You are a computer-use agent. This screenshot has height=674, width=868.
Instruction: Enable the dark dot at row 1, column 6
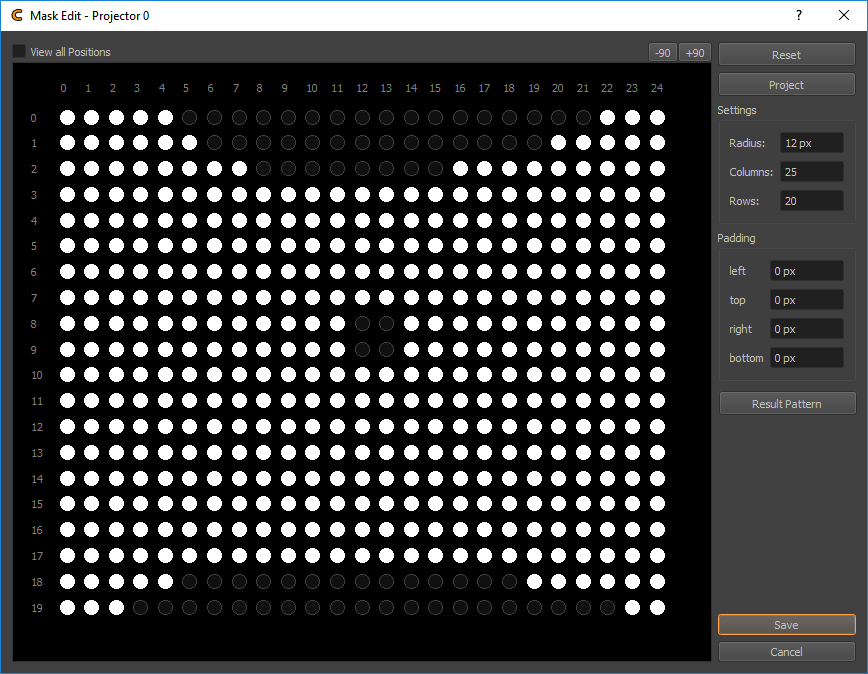pyautogui.click(x=214, y=143)
